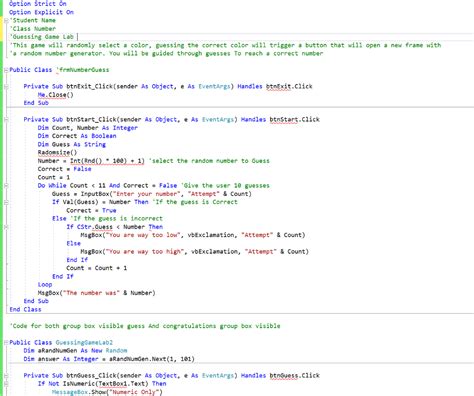
Task: Collapse the Public Class frmNumberGuess region
Action: pos(6,70)
